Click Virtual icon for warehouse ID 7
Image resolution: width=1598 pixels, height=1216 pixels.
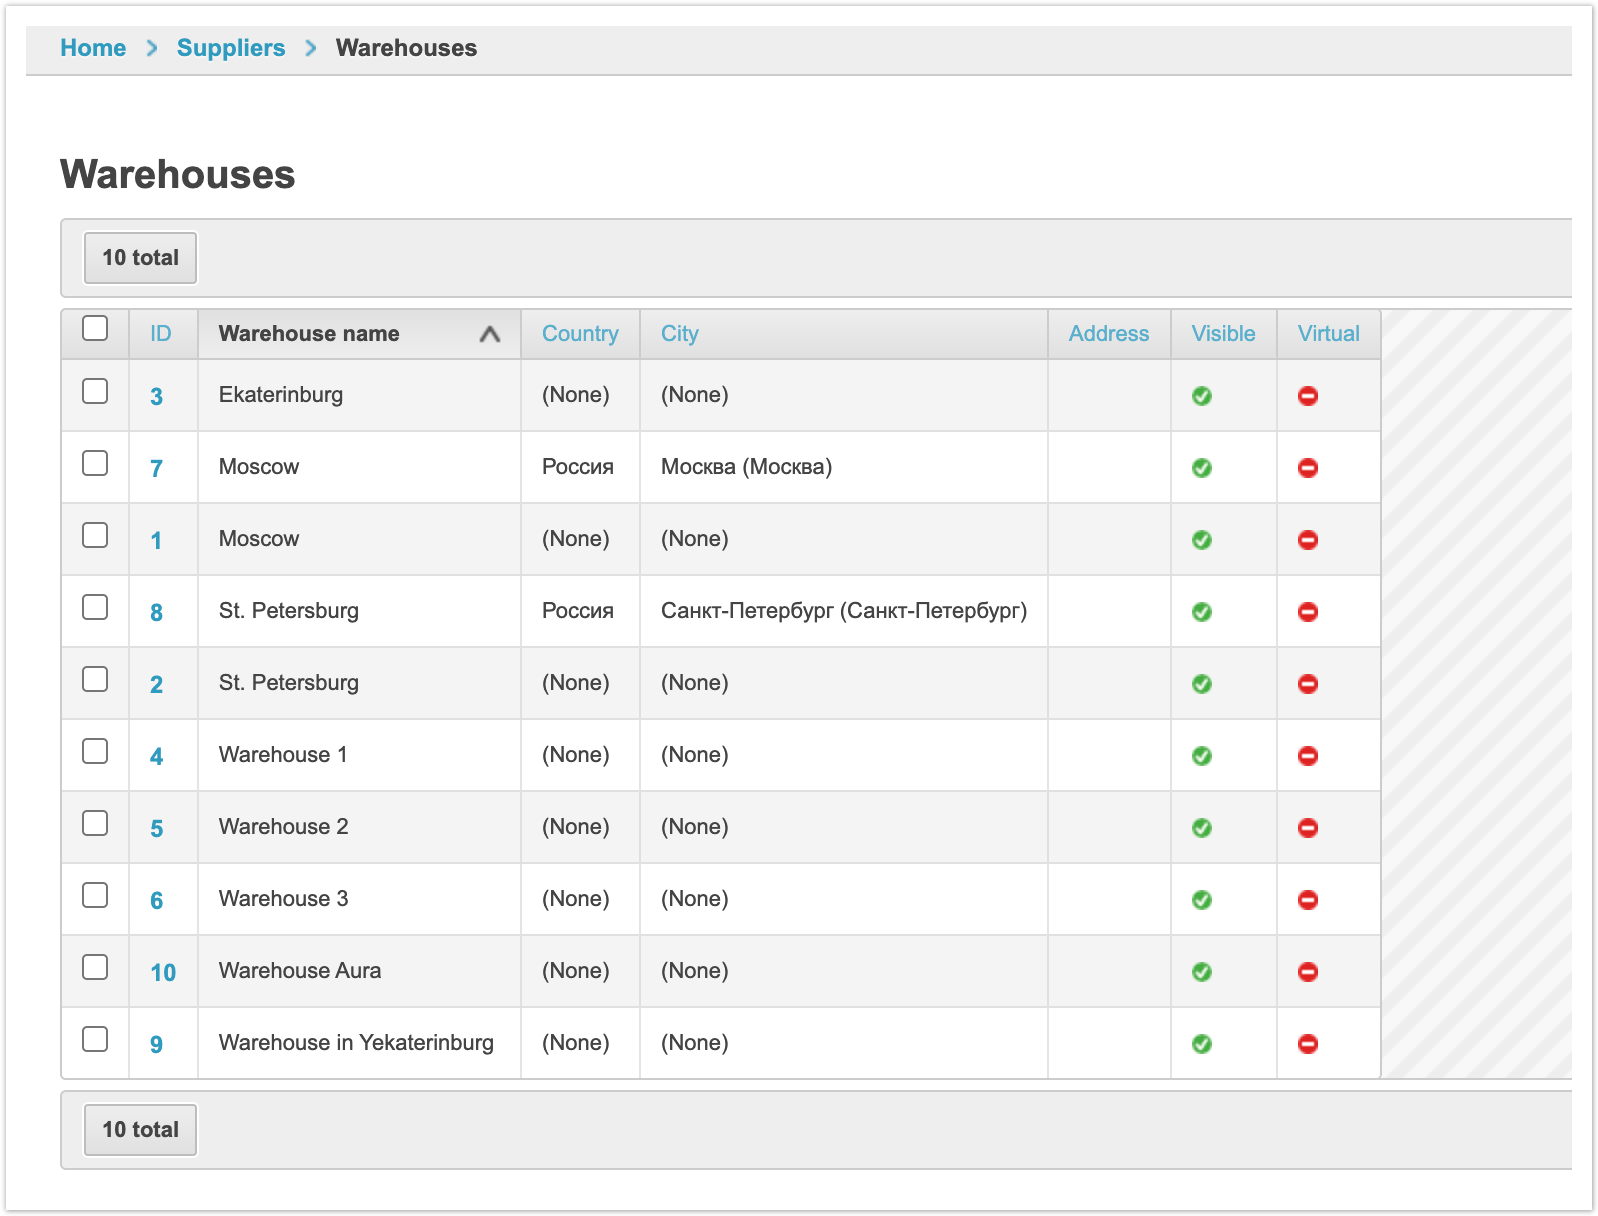pyautogui.click(x=1307, y=468)
